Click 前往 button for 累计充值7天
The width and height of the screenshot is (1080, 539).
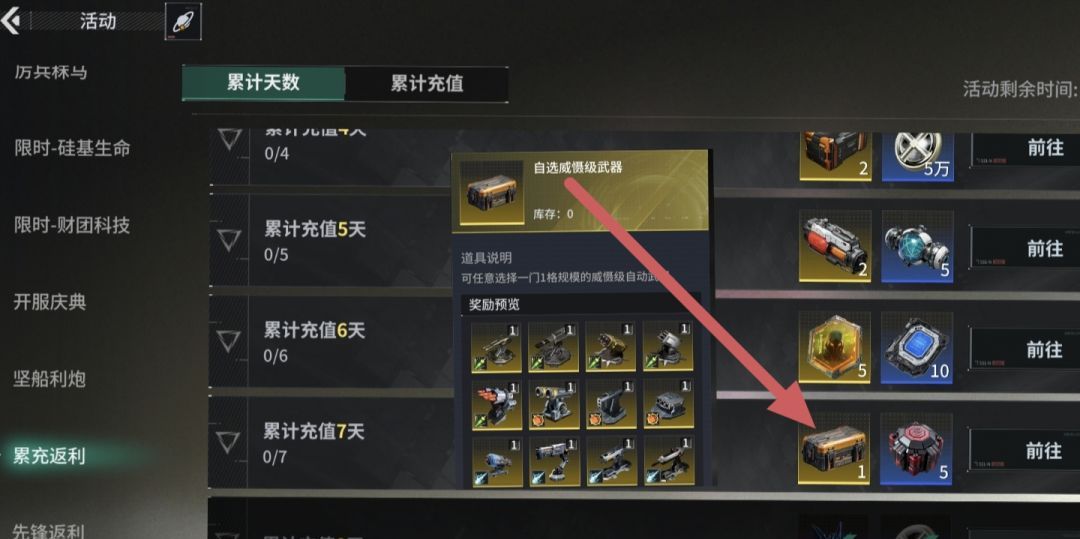pos(1024,450)
